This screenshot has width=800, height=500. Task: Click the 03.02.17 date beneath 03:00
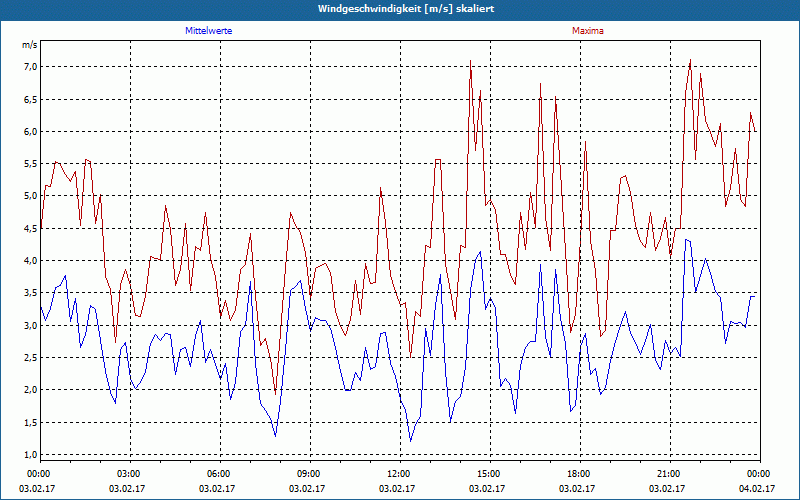click(127, 488)
